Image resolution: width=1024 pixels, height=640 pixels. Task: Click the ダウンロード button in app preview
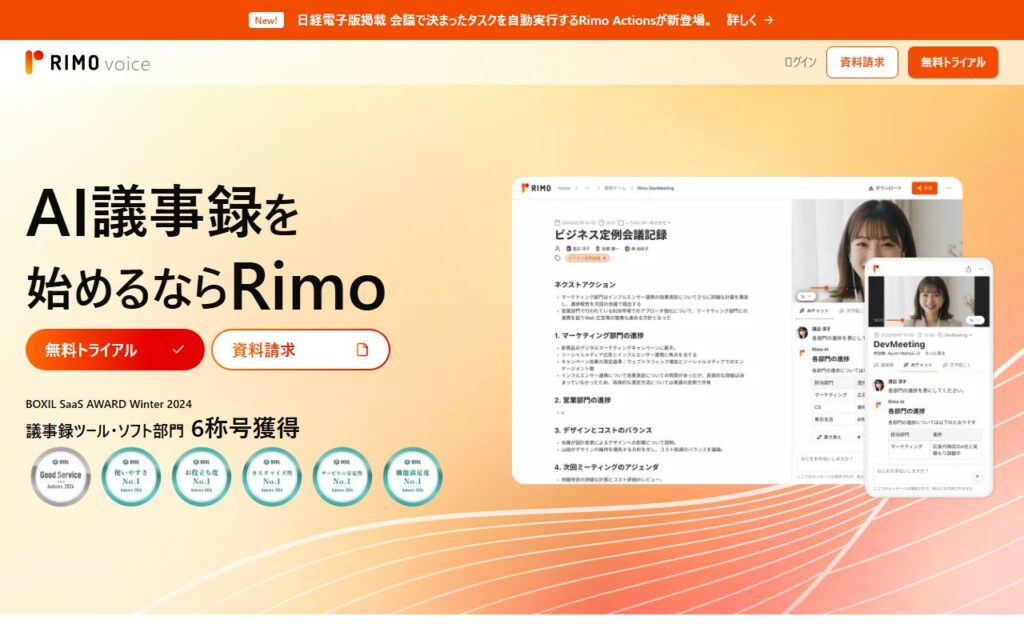(884, 188)
